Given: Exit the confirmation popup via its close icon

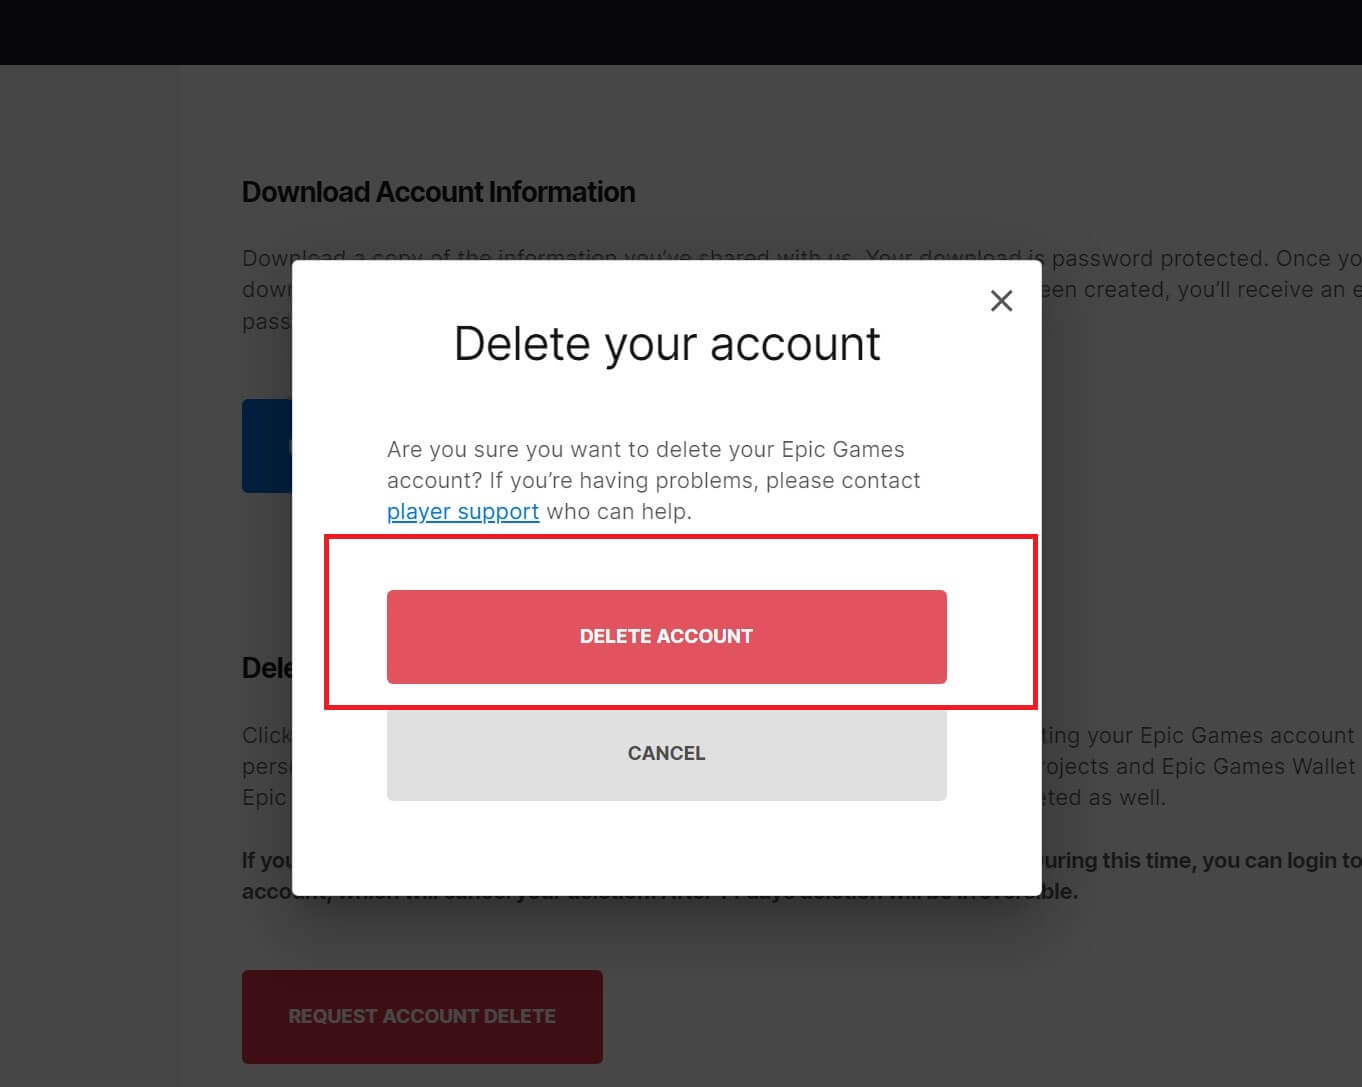Looking at the screenshot, I should (x=1001, y=300).
